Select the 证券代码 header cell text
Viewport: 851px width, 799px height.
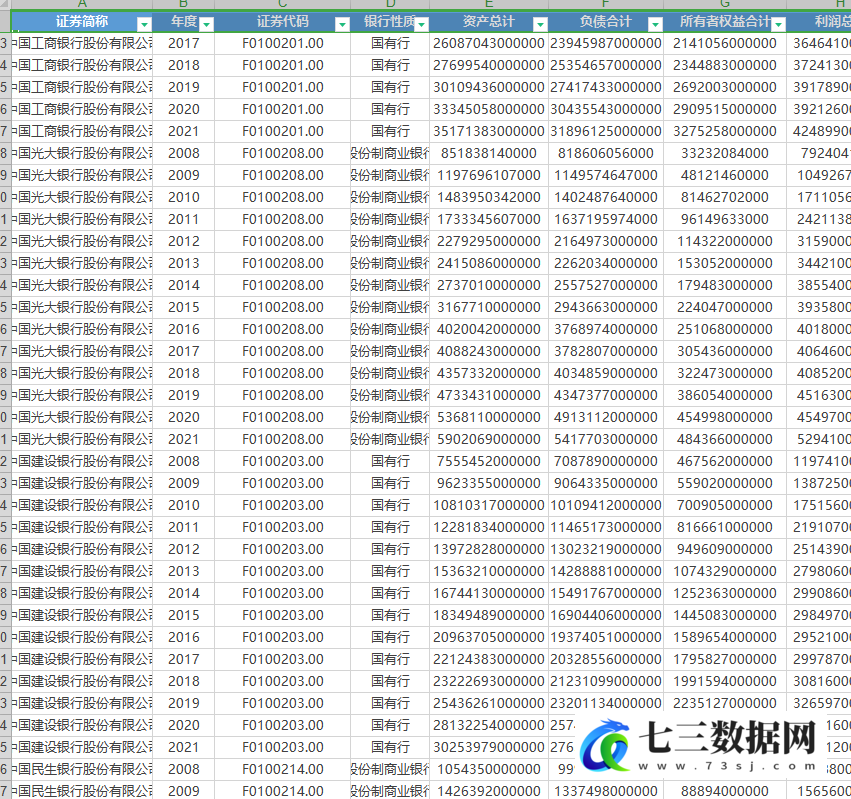(x=283, y=22)
